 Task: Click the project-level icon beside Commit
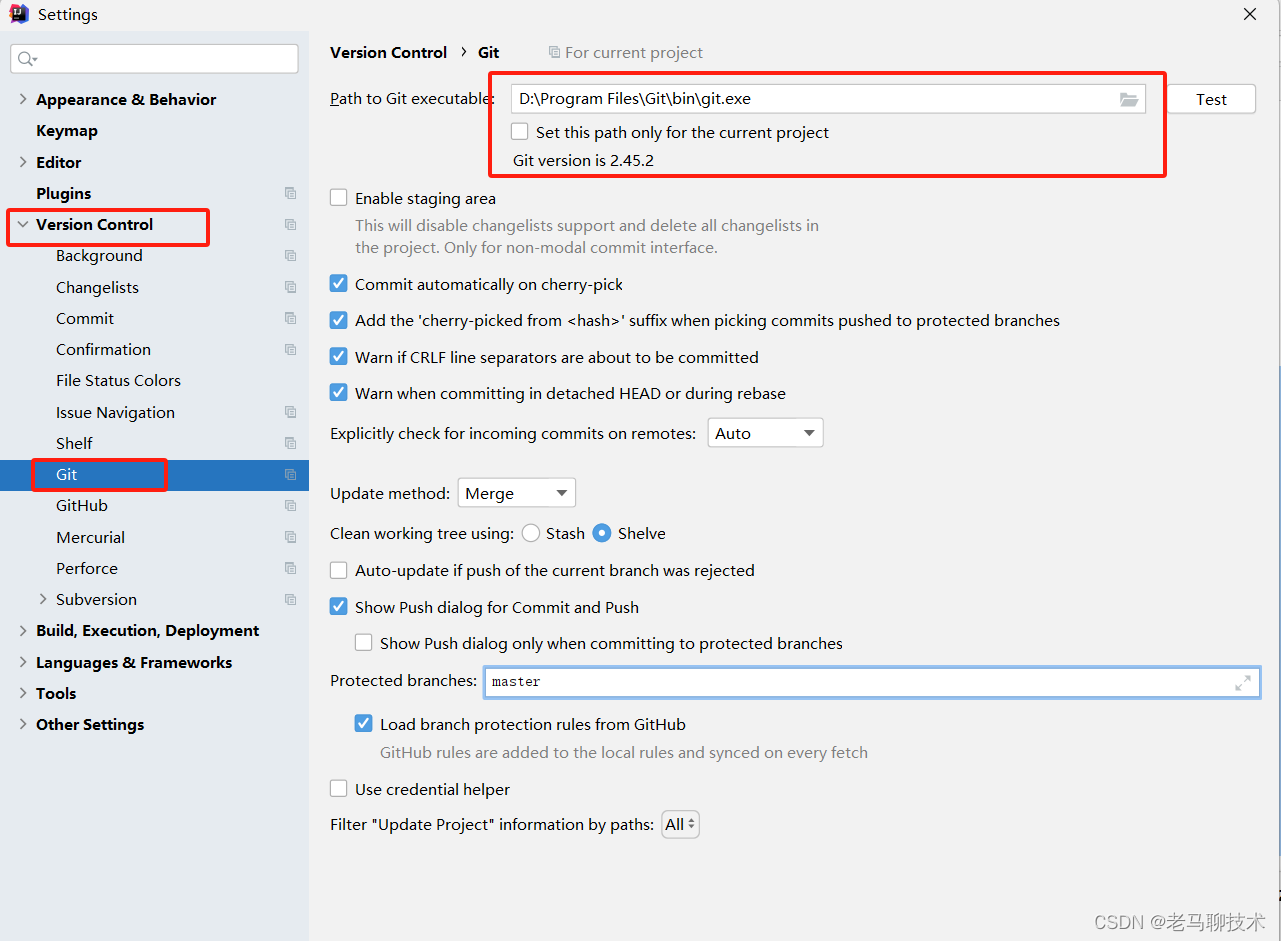pyautogui.click(x=290, y=318)
